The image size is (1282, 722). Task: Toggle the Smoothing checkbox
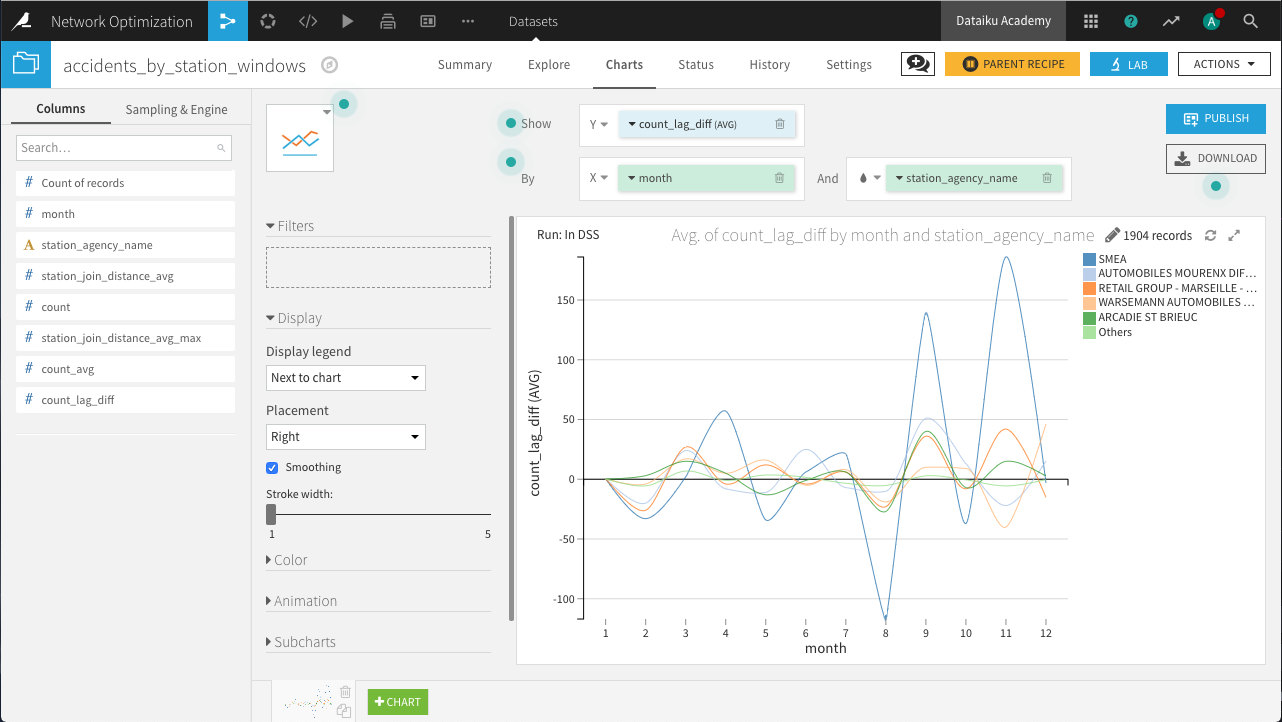coord(272,467)
